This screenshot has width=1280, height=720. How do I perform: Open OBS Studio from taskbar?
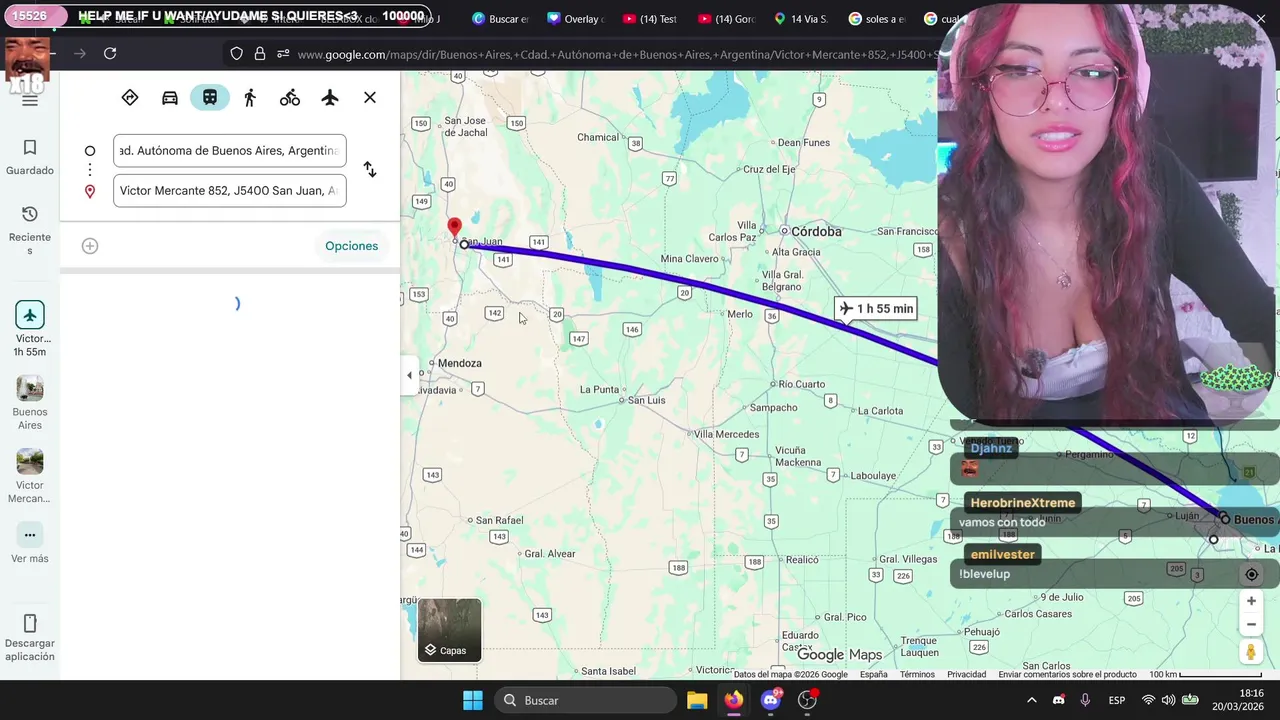(808, 700)
